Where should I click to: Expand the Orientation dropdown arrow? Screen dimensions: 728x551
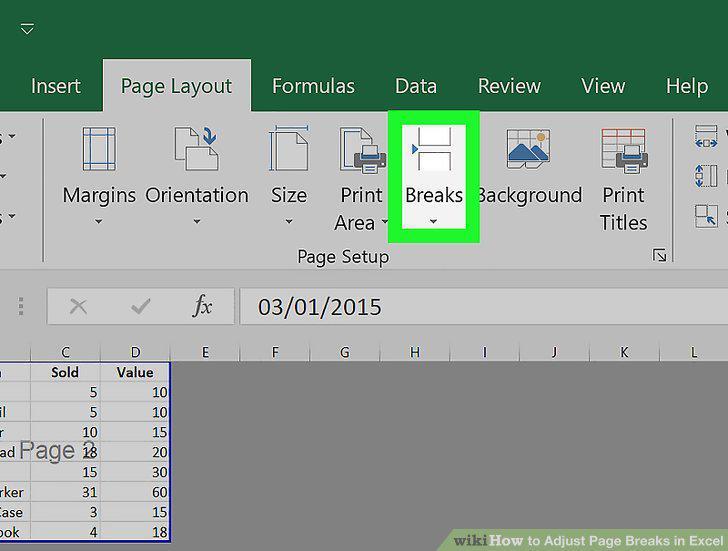[x=197, y=221]
